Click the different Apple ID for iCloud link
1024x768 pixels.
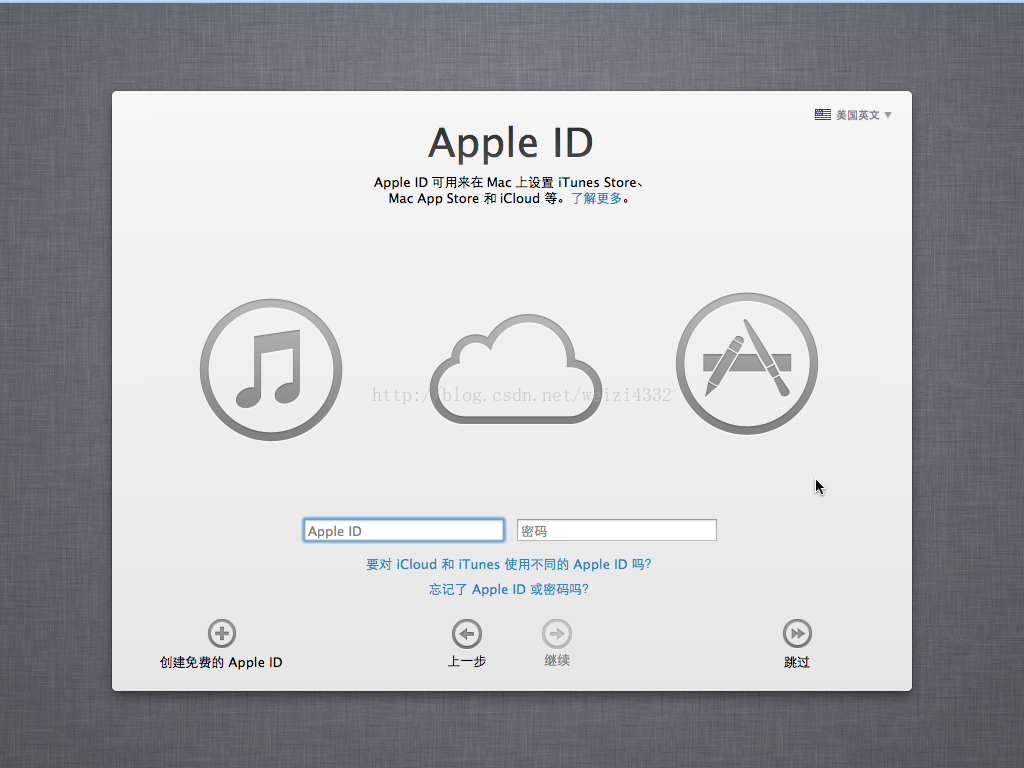click(509, 564)
